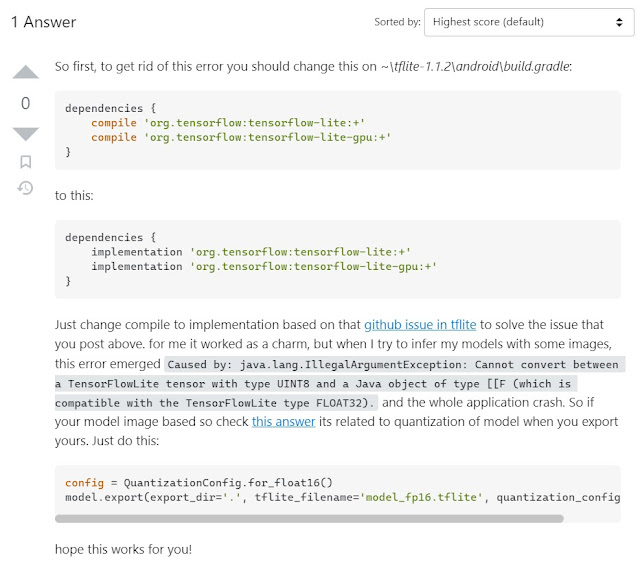Show the answer's activity history

tap(26, 188)
